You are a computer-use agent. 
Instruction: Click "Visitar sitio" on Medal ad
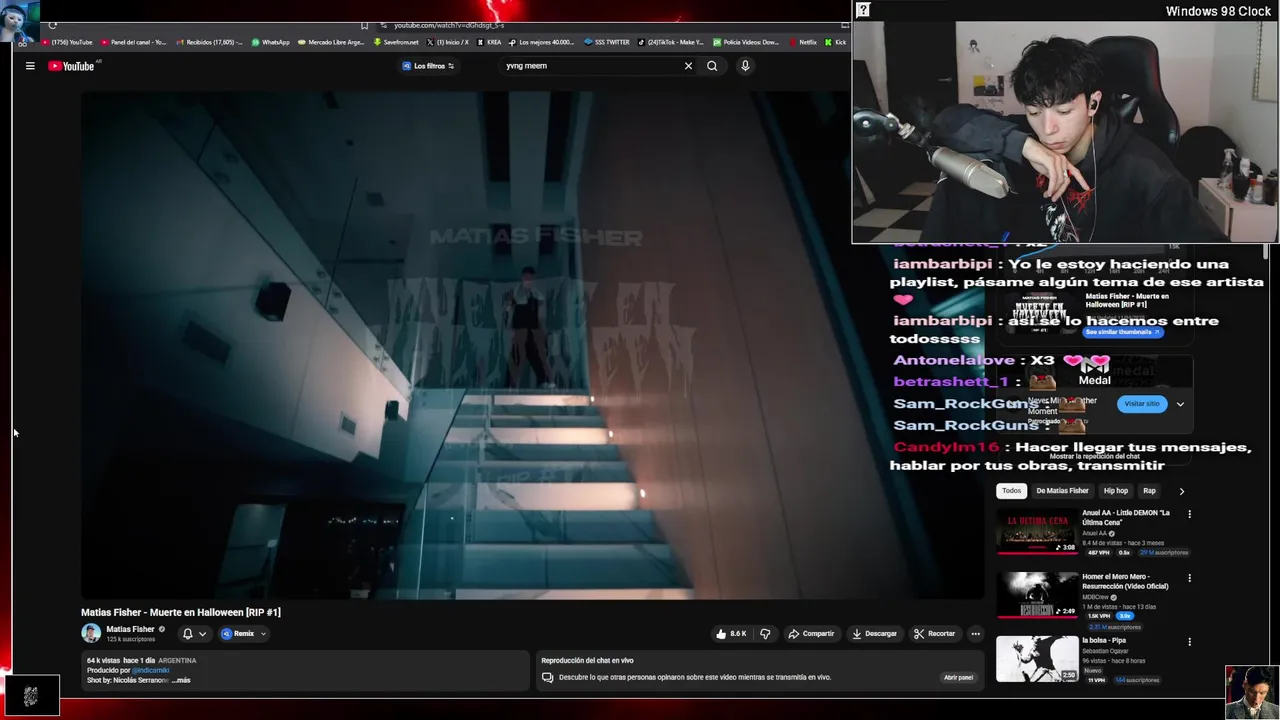point(1141,404)
